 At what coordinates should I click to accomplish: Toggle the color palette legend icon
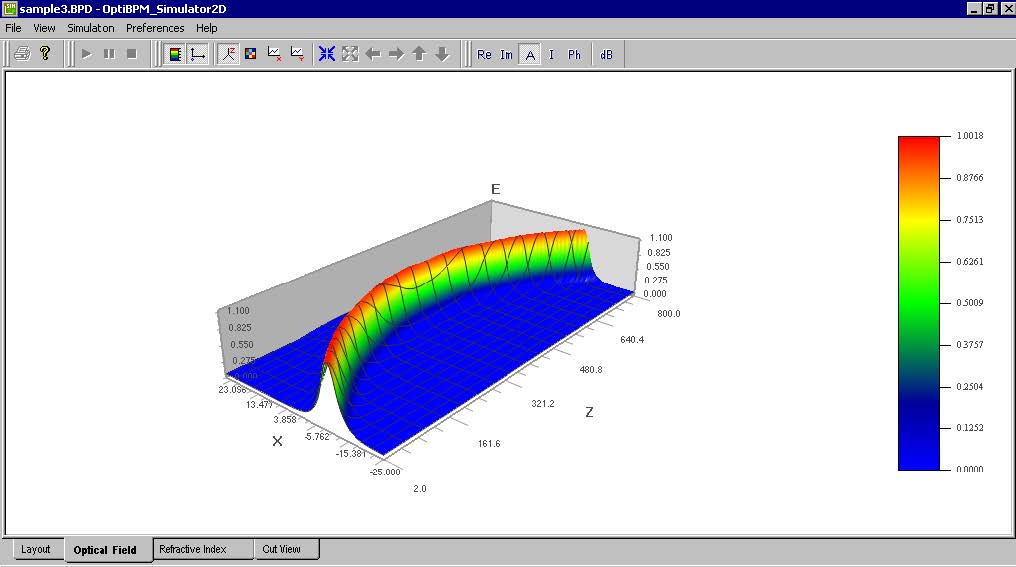point(174,54)
